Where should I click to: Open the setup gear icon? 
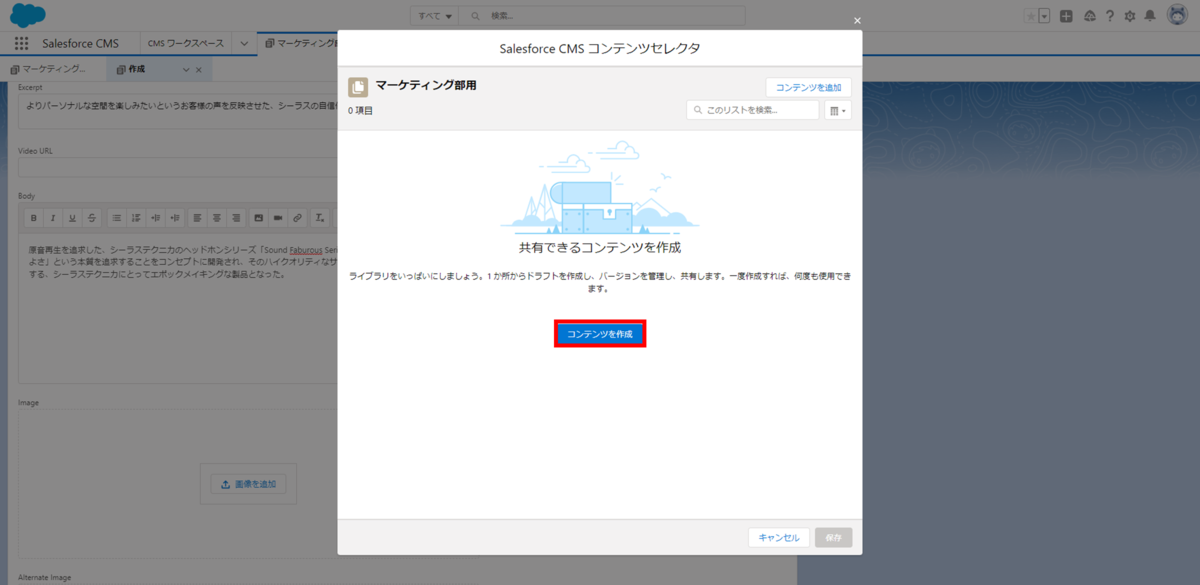pyautogui.click(x=1130, y=16)
